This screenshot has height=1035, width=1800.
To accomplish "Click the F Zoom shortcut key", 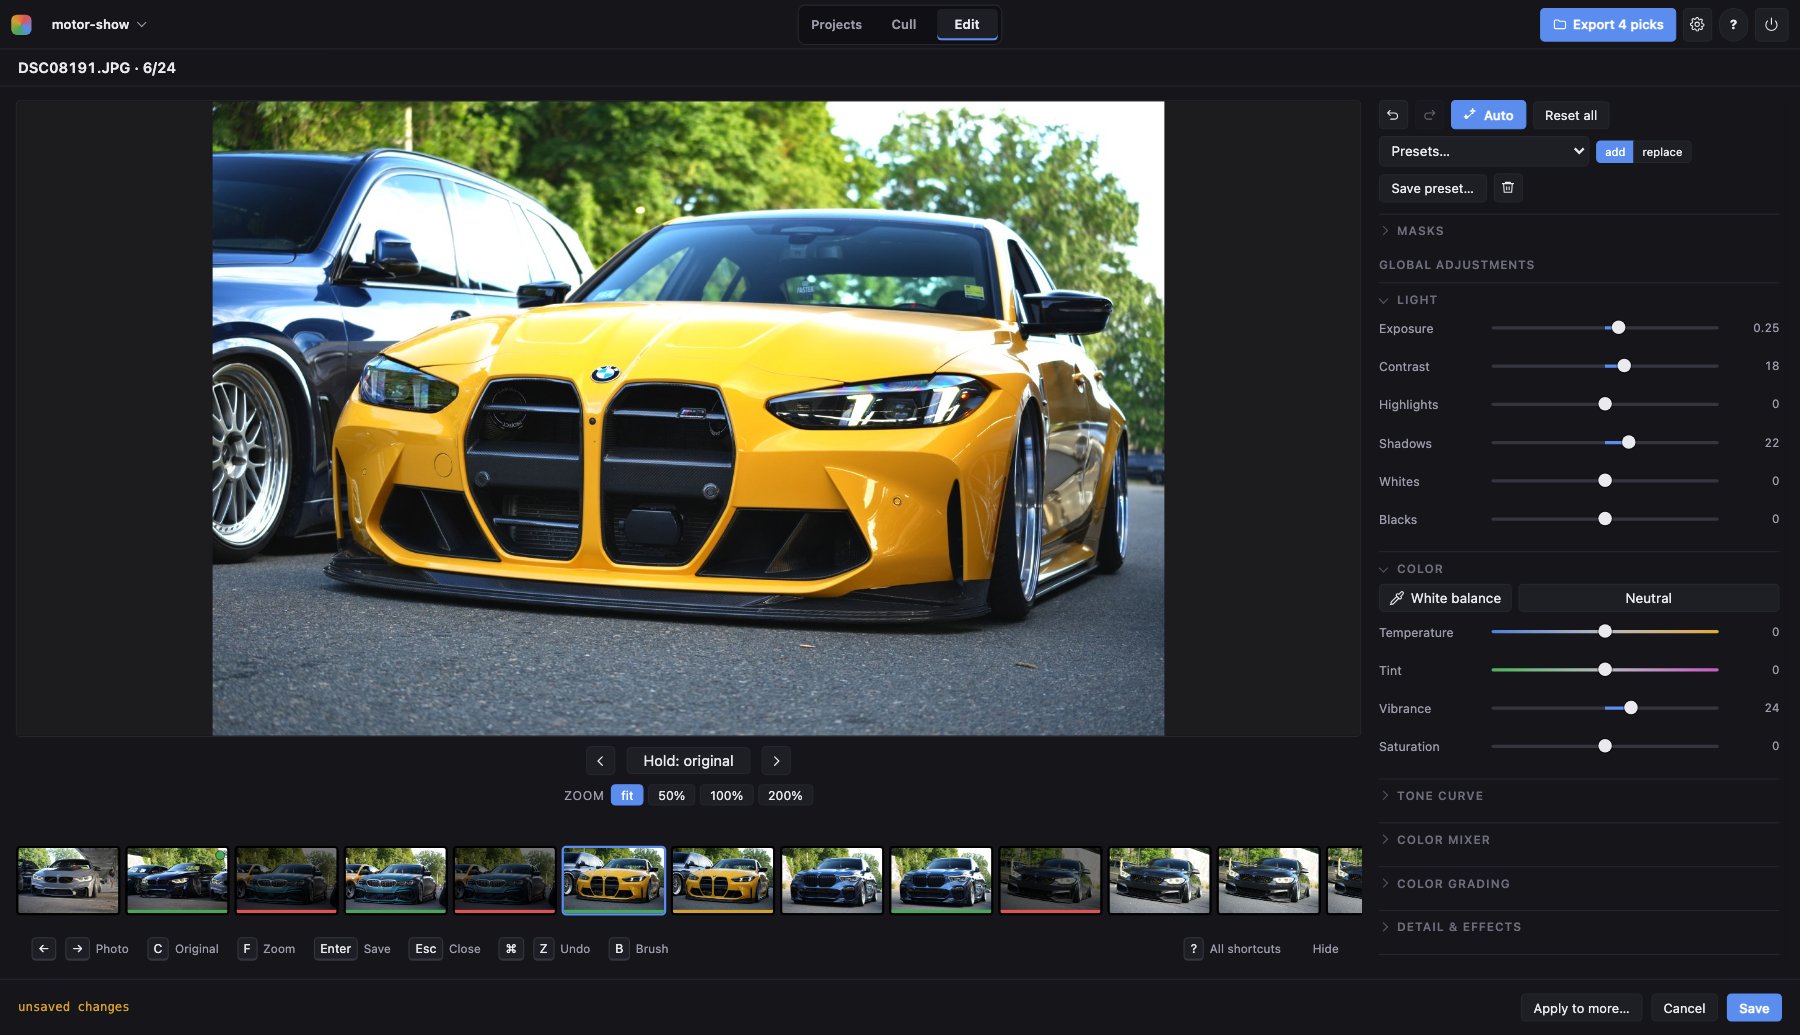I will click(x=247, y=949).
